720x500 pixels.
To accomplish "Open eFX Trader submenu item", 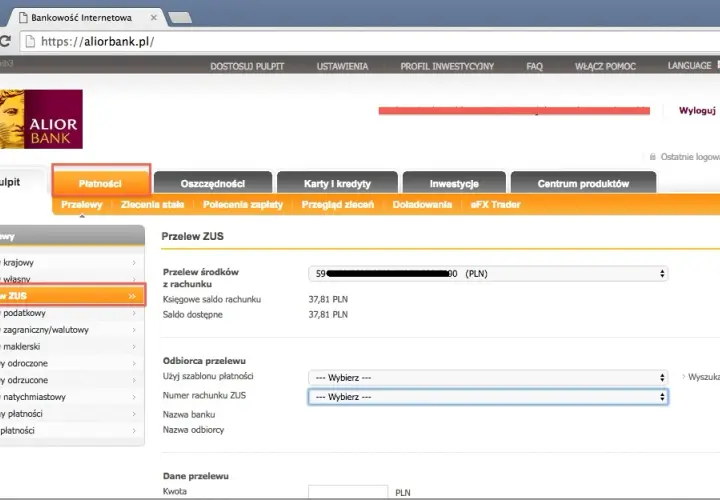I will (495, 205).
